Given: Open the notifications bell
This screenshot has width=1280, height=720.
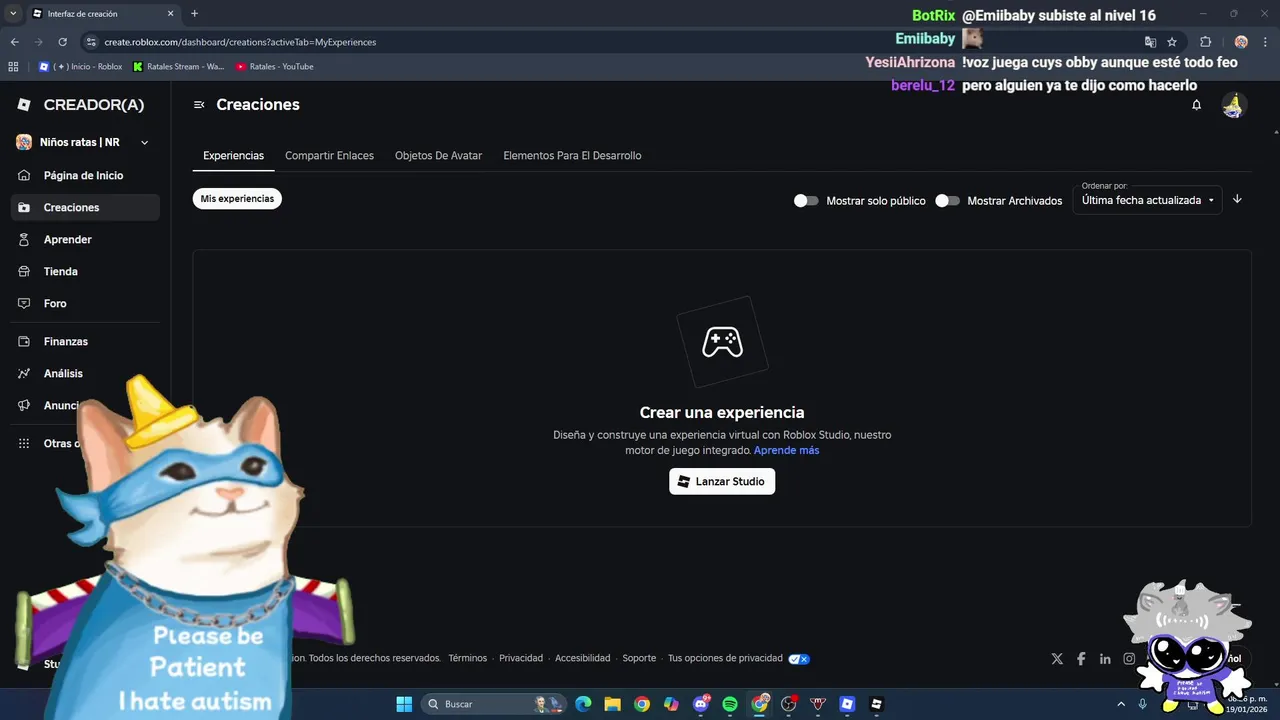Looking at the screenshot, I should tap(1196, 105).
